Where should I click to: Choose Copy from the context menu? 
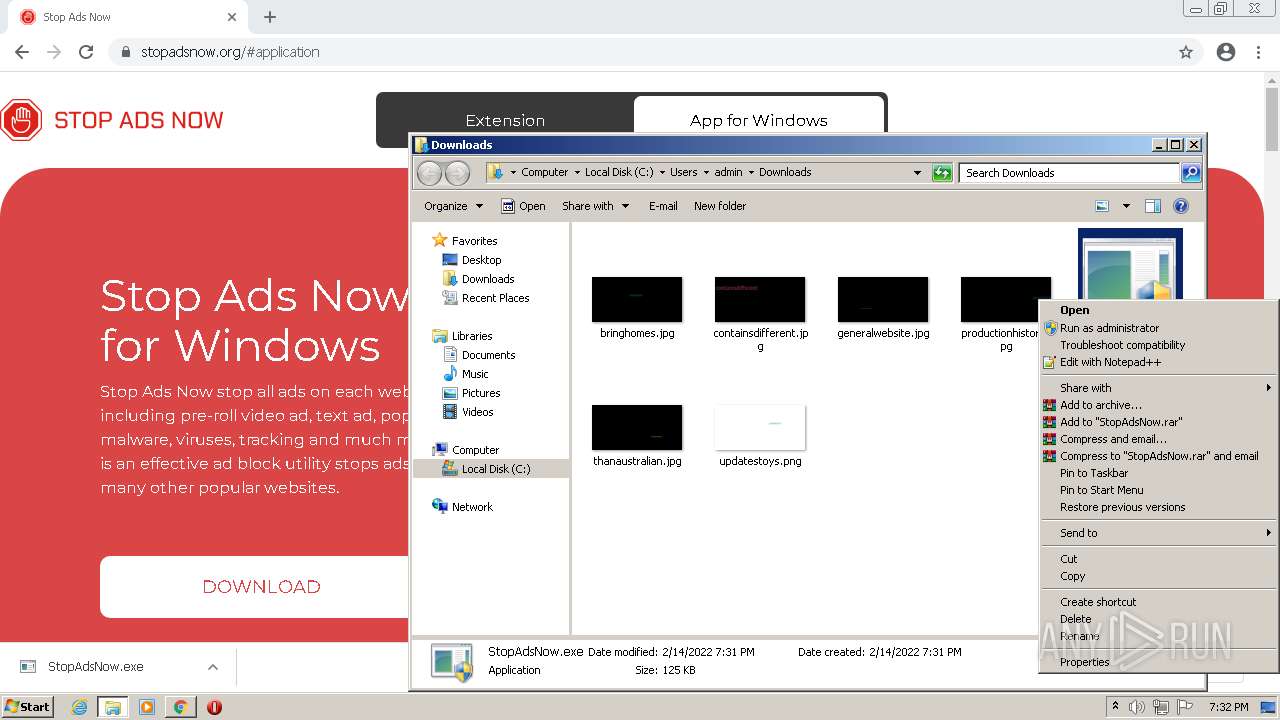tap(1159, 576)
